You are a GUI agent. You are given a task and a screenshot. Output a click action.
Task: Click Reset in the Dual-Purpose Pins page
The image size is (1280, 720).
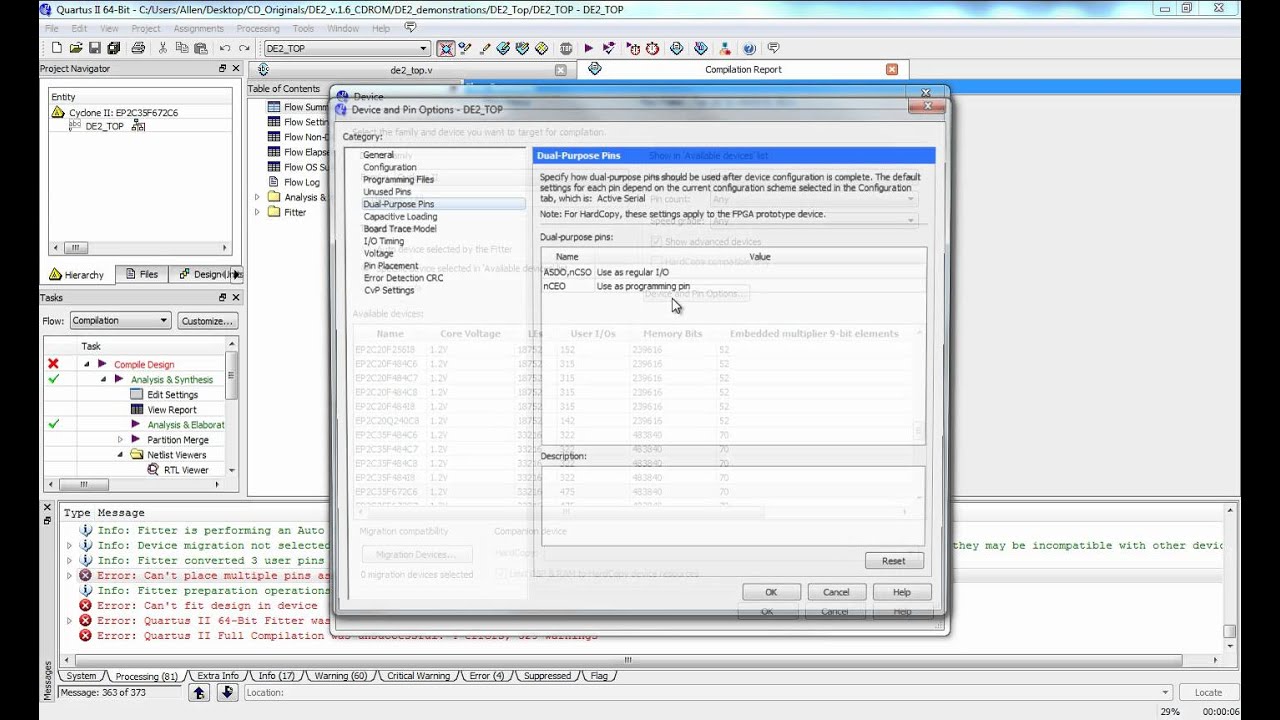tap(894, 561)
